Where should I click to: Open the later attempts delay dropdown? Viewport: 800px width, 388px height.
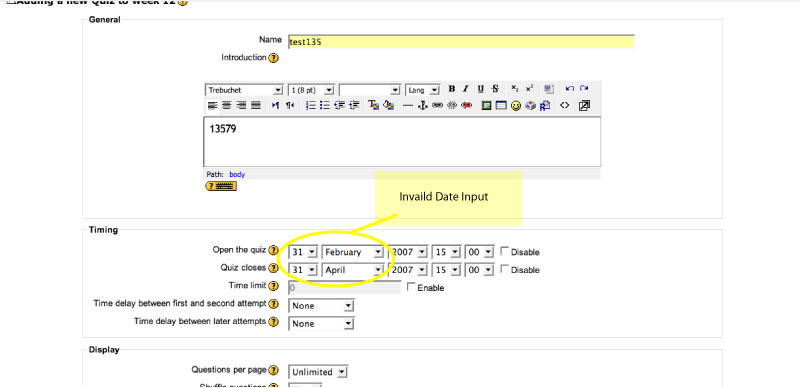pos(321,324)
